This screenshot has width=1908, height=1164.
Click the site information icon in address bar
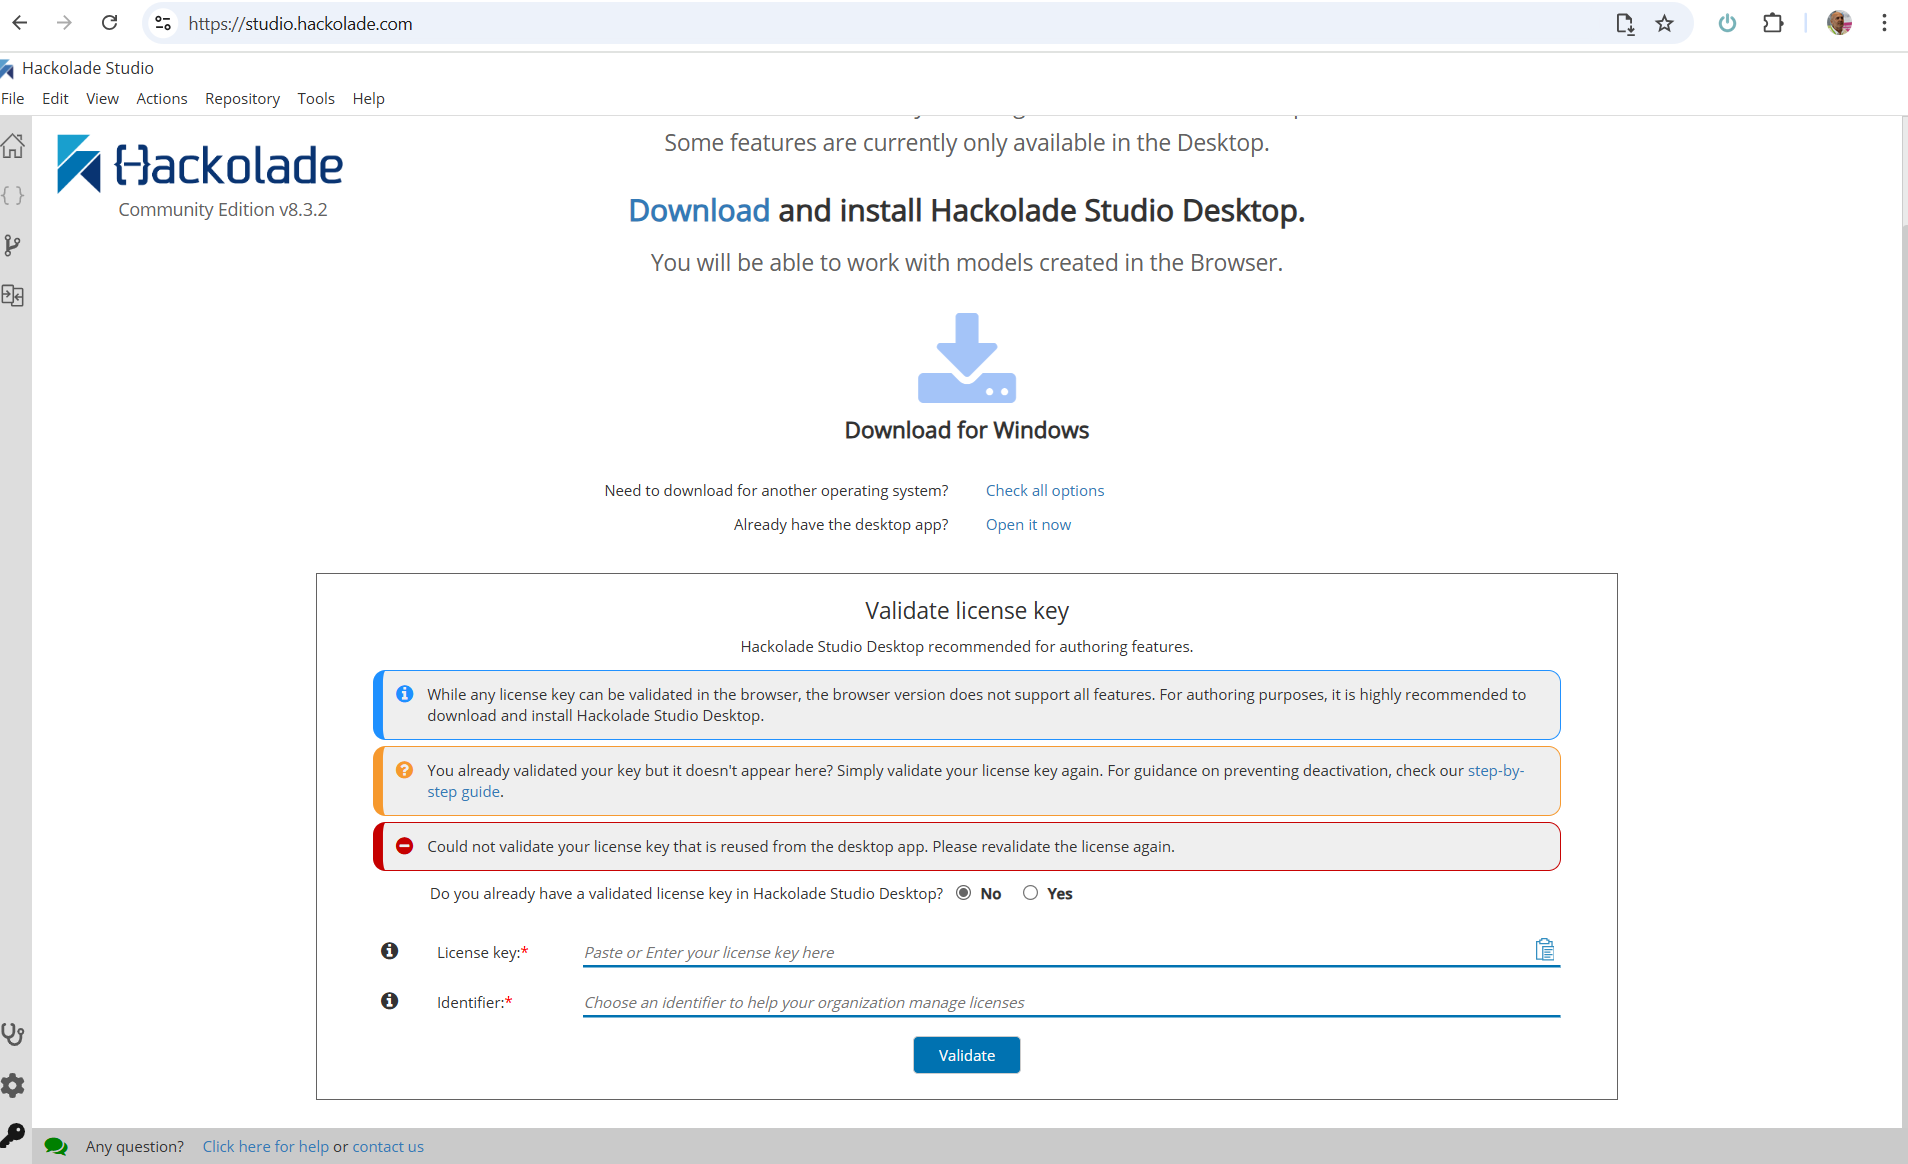163,23
